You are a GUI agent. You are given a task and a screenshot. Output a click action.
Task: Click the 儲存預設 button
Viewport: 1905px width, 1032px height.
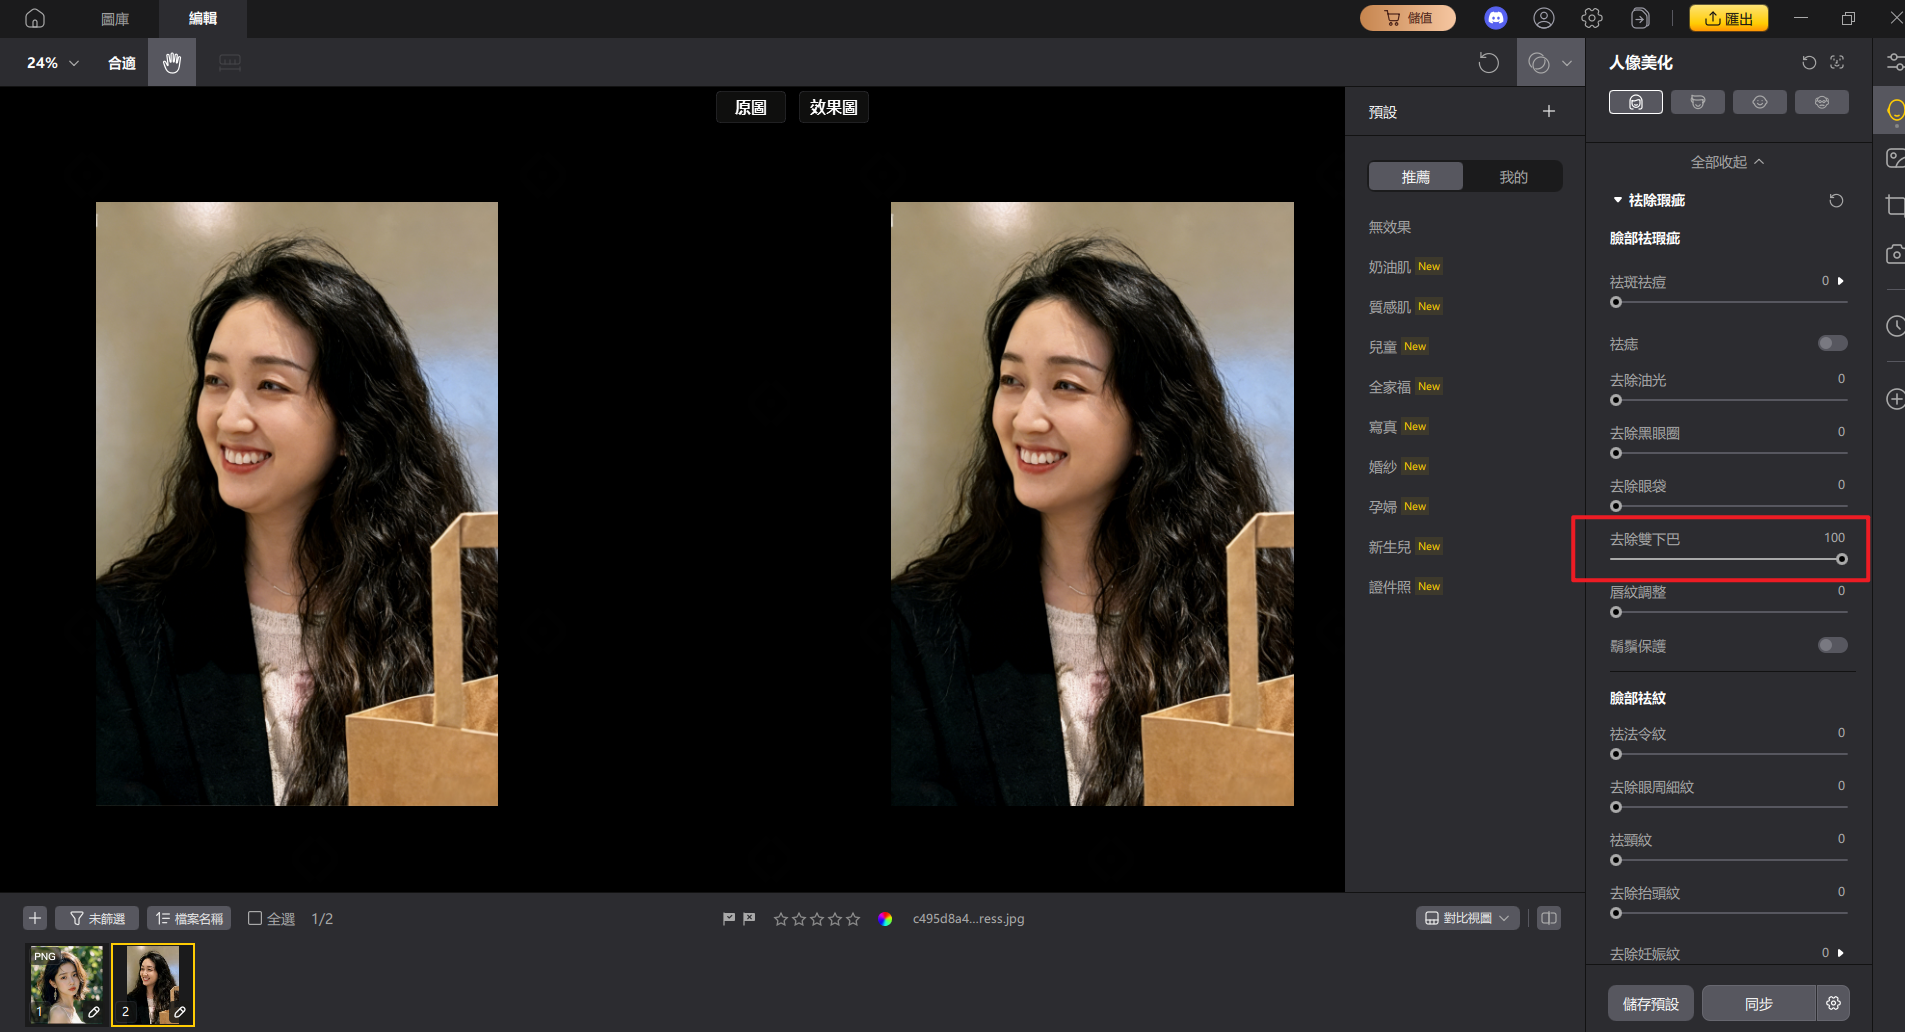coord(1649,1003)
